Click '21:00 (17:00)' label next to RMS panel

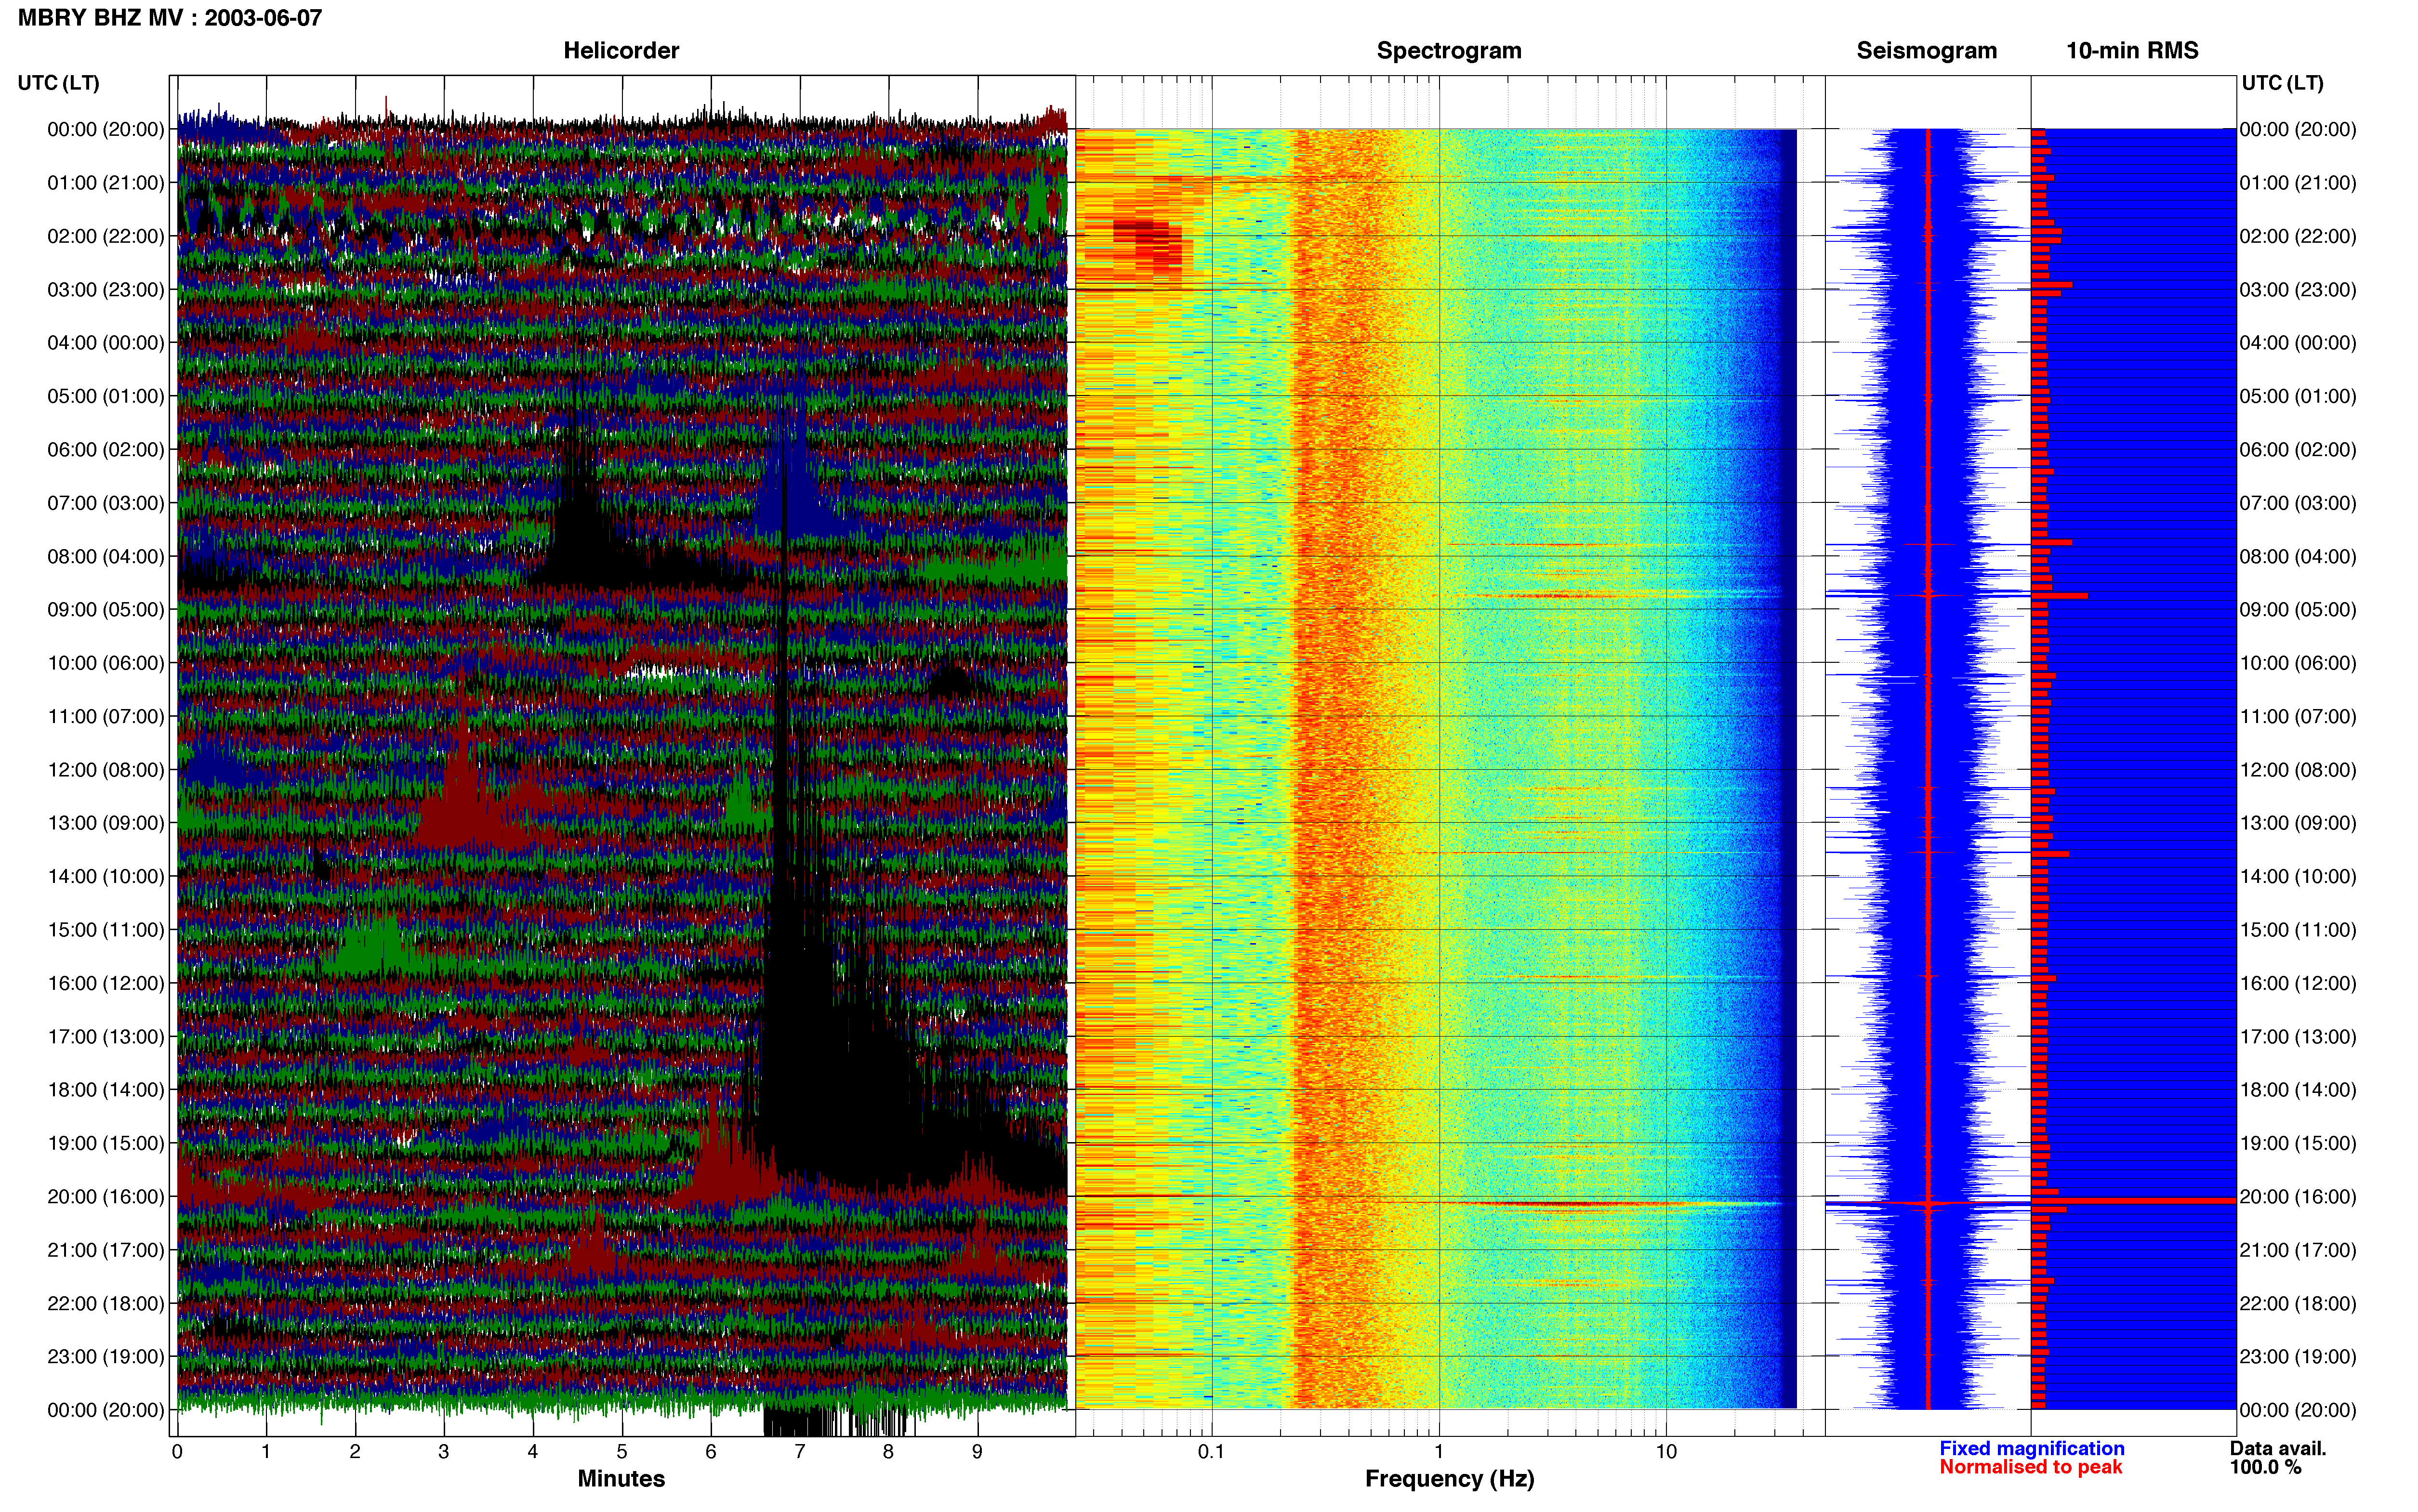pos(2298,1250)
